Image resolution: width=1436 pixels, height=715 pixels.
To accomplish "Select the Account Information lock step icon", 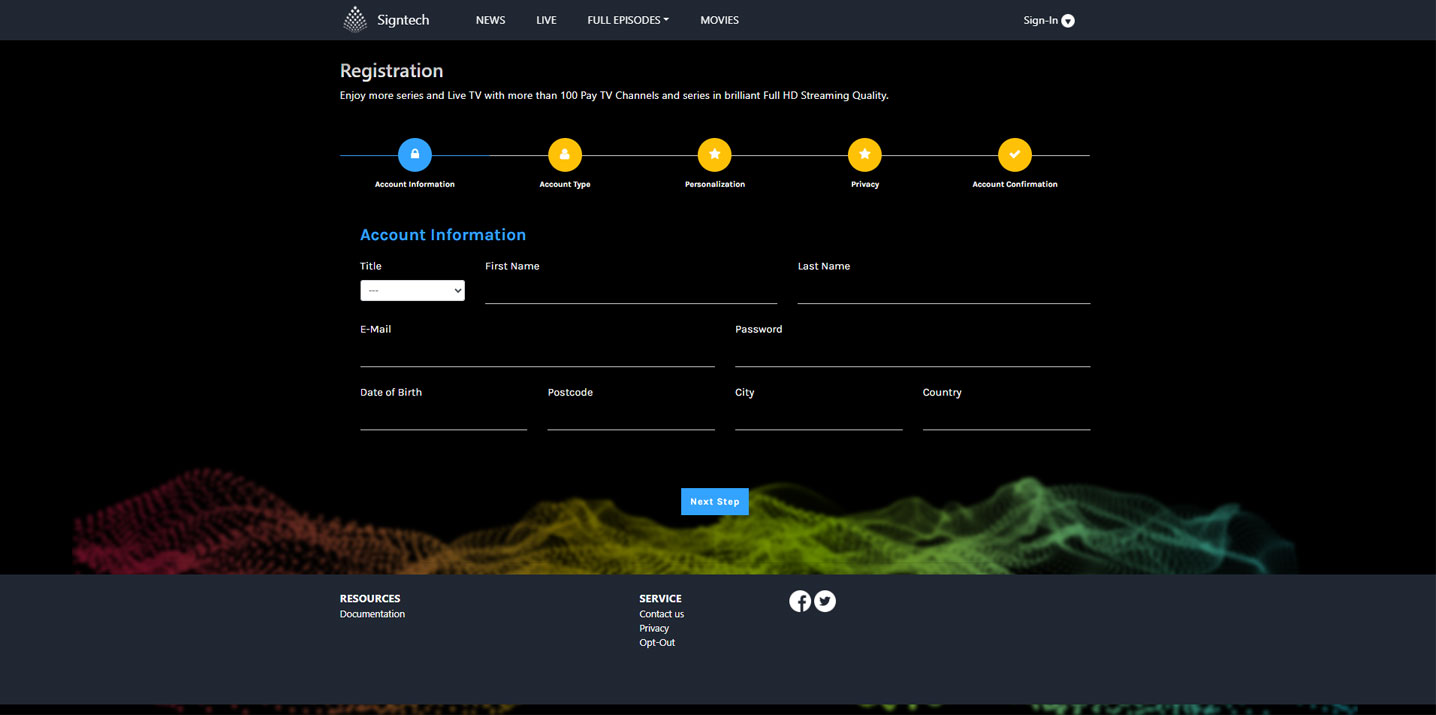I will (415, 155).
